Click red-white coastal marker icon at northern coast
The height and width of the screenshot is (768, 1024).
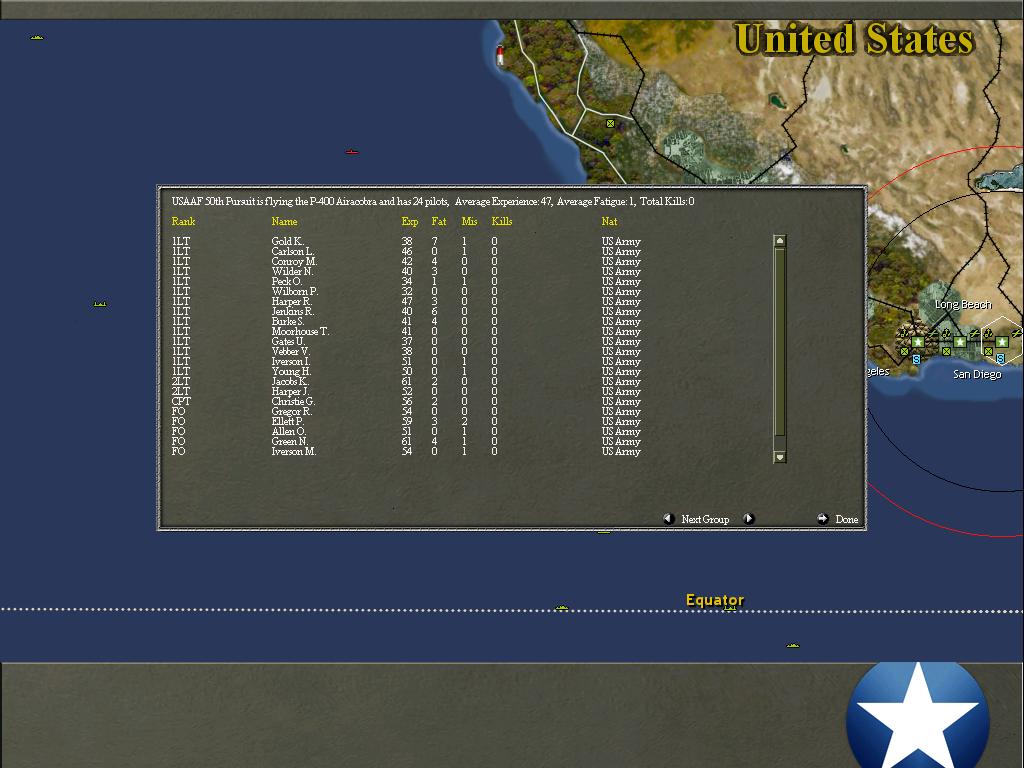pos(500,55)
